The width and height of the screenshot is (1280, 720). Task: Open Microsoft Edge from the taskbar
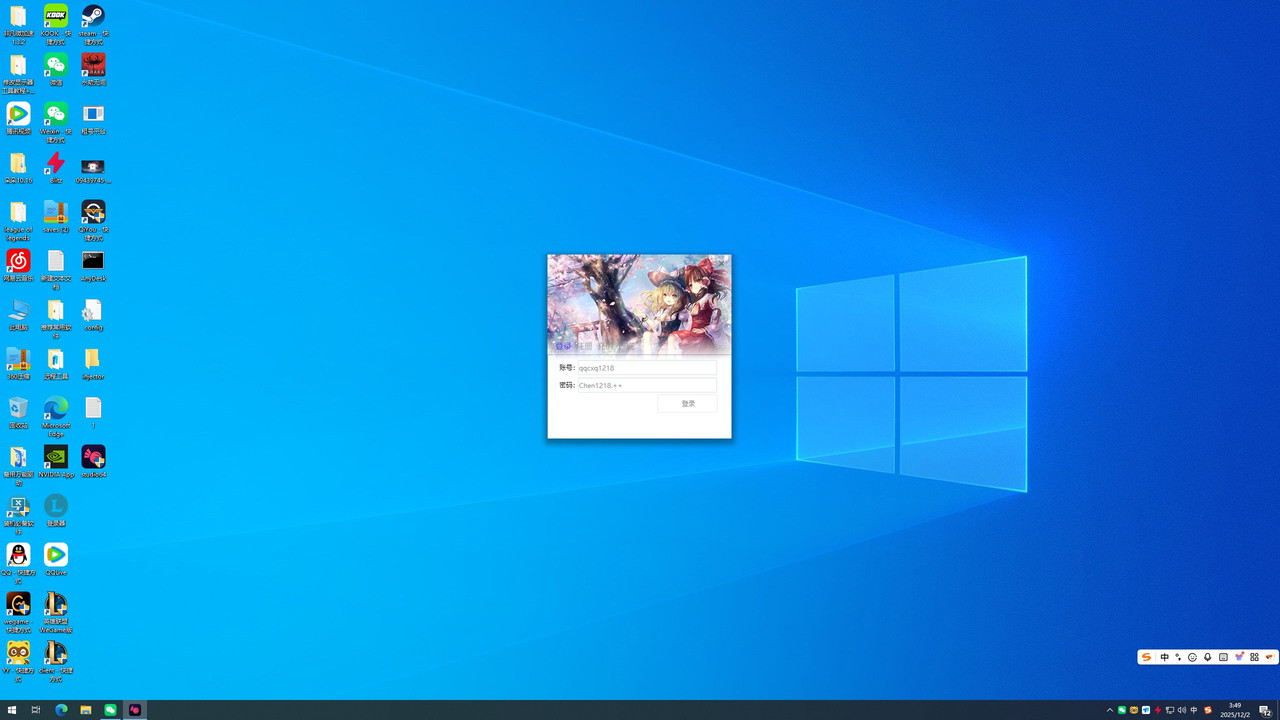[61, 710]
